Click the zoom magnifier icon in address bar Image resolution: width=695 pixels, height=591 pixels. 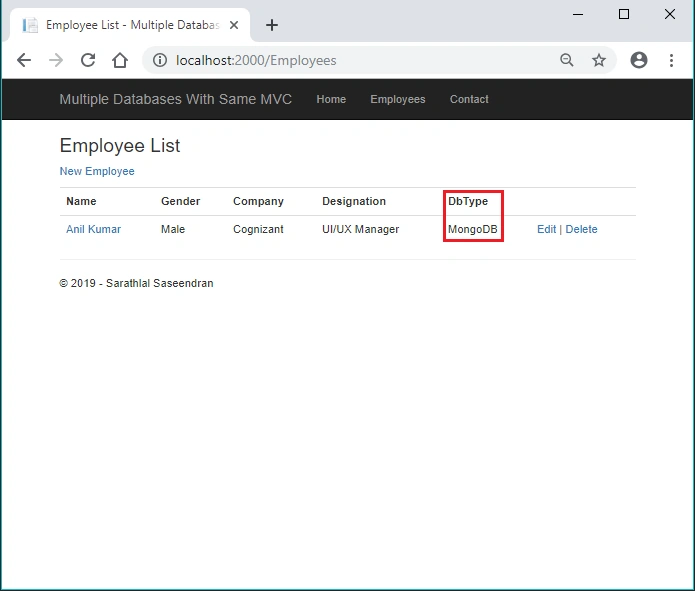pyautogui.click(x=566, y=60)
